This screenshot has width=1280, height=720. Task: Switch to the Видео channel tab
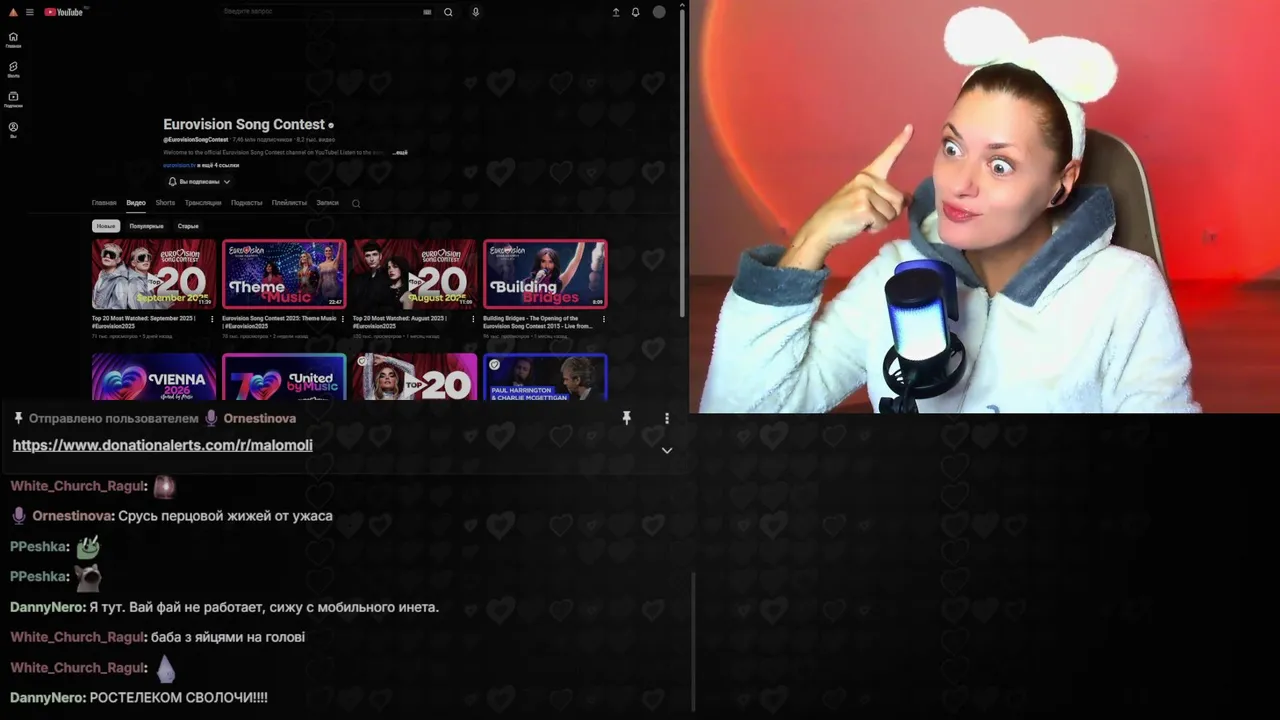136,203
